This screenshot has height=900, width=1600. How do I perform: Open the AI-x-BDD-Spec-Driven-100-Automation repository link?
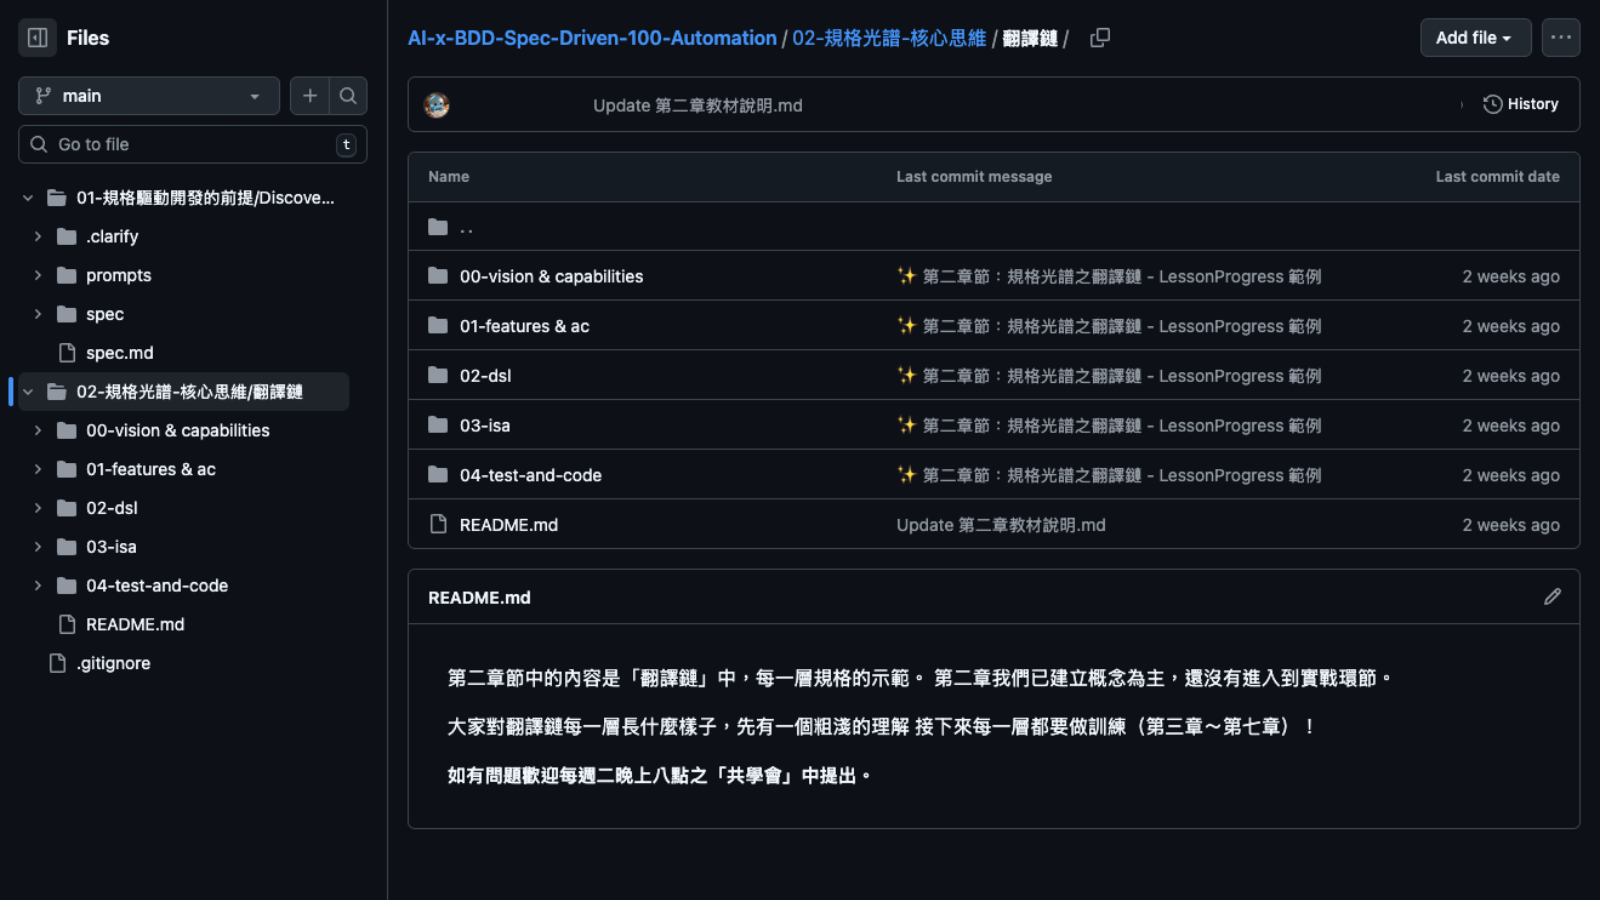(592, 38)
